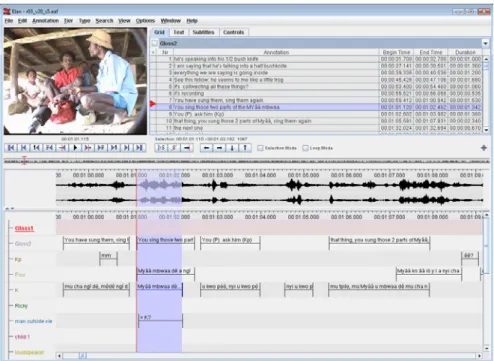Step back one frame

click(49, 148)
